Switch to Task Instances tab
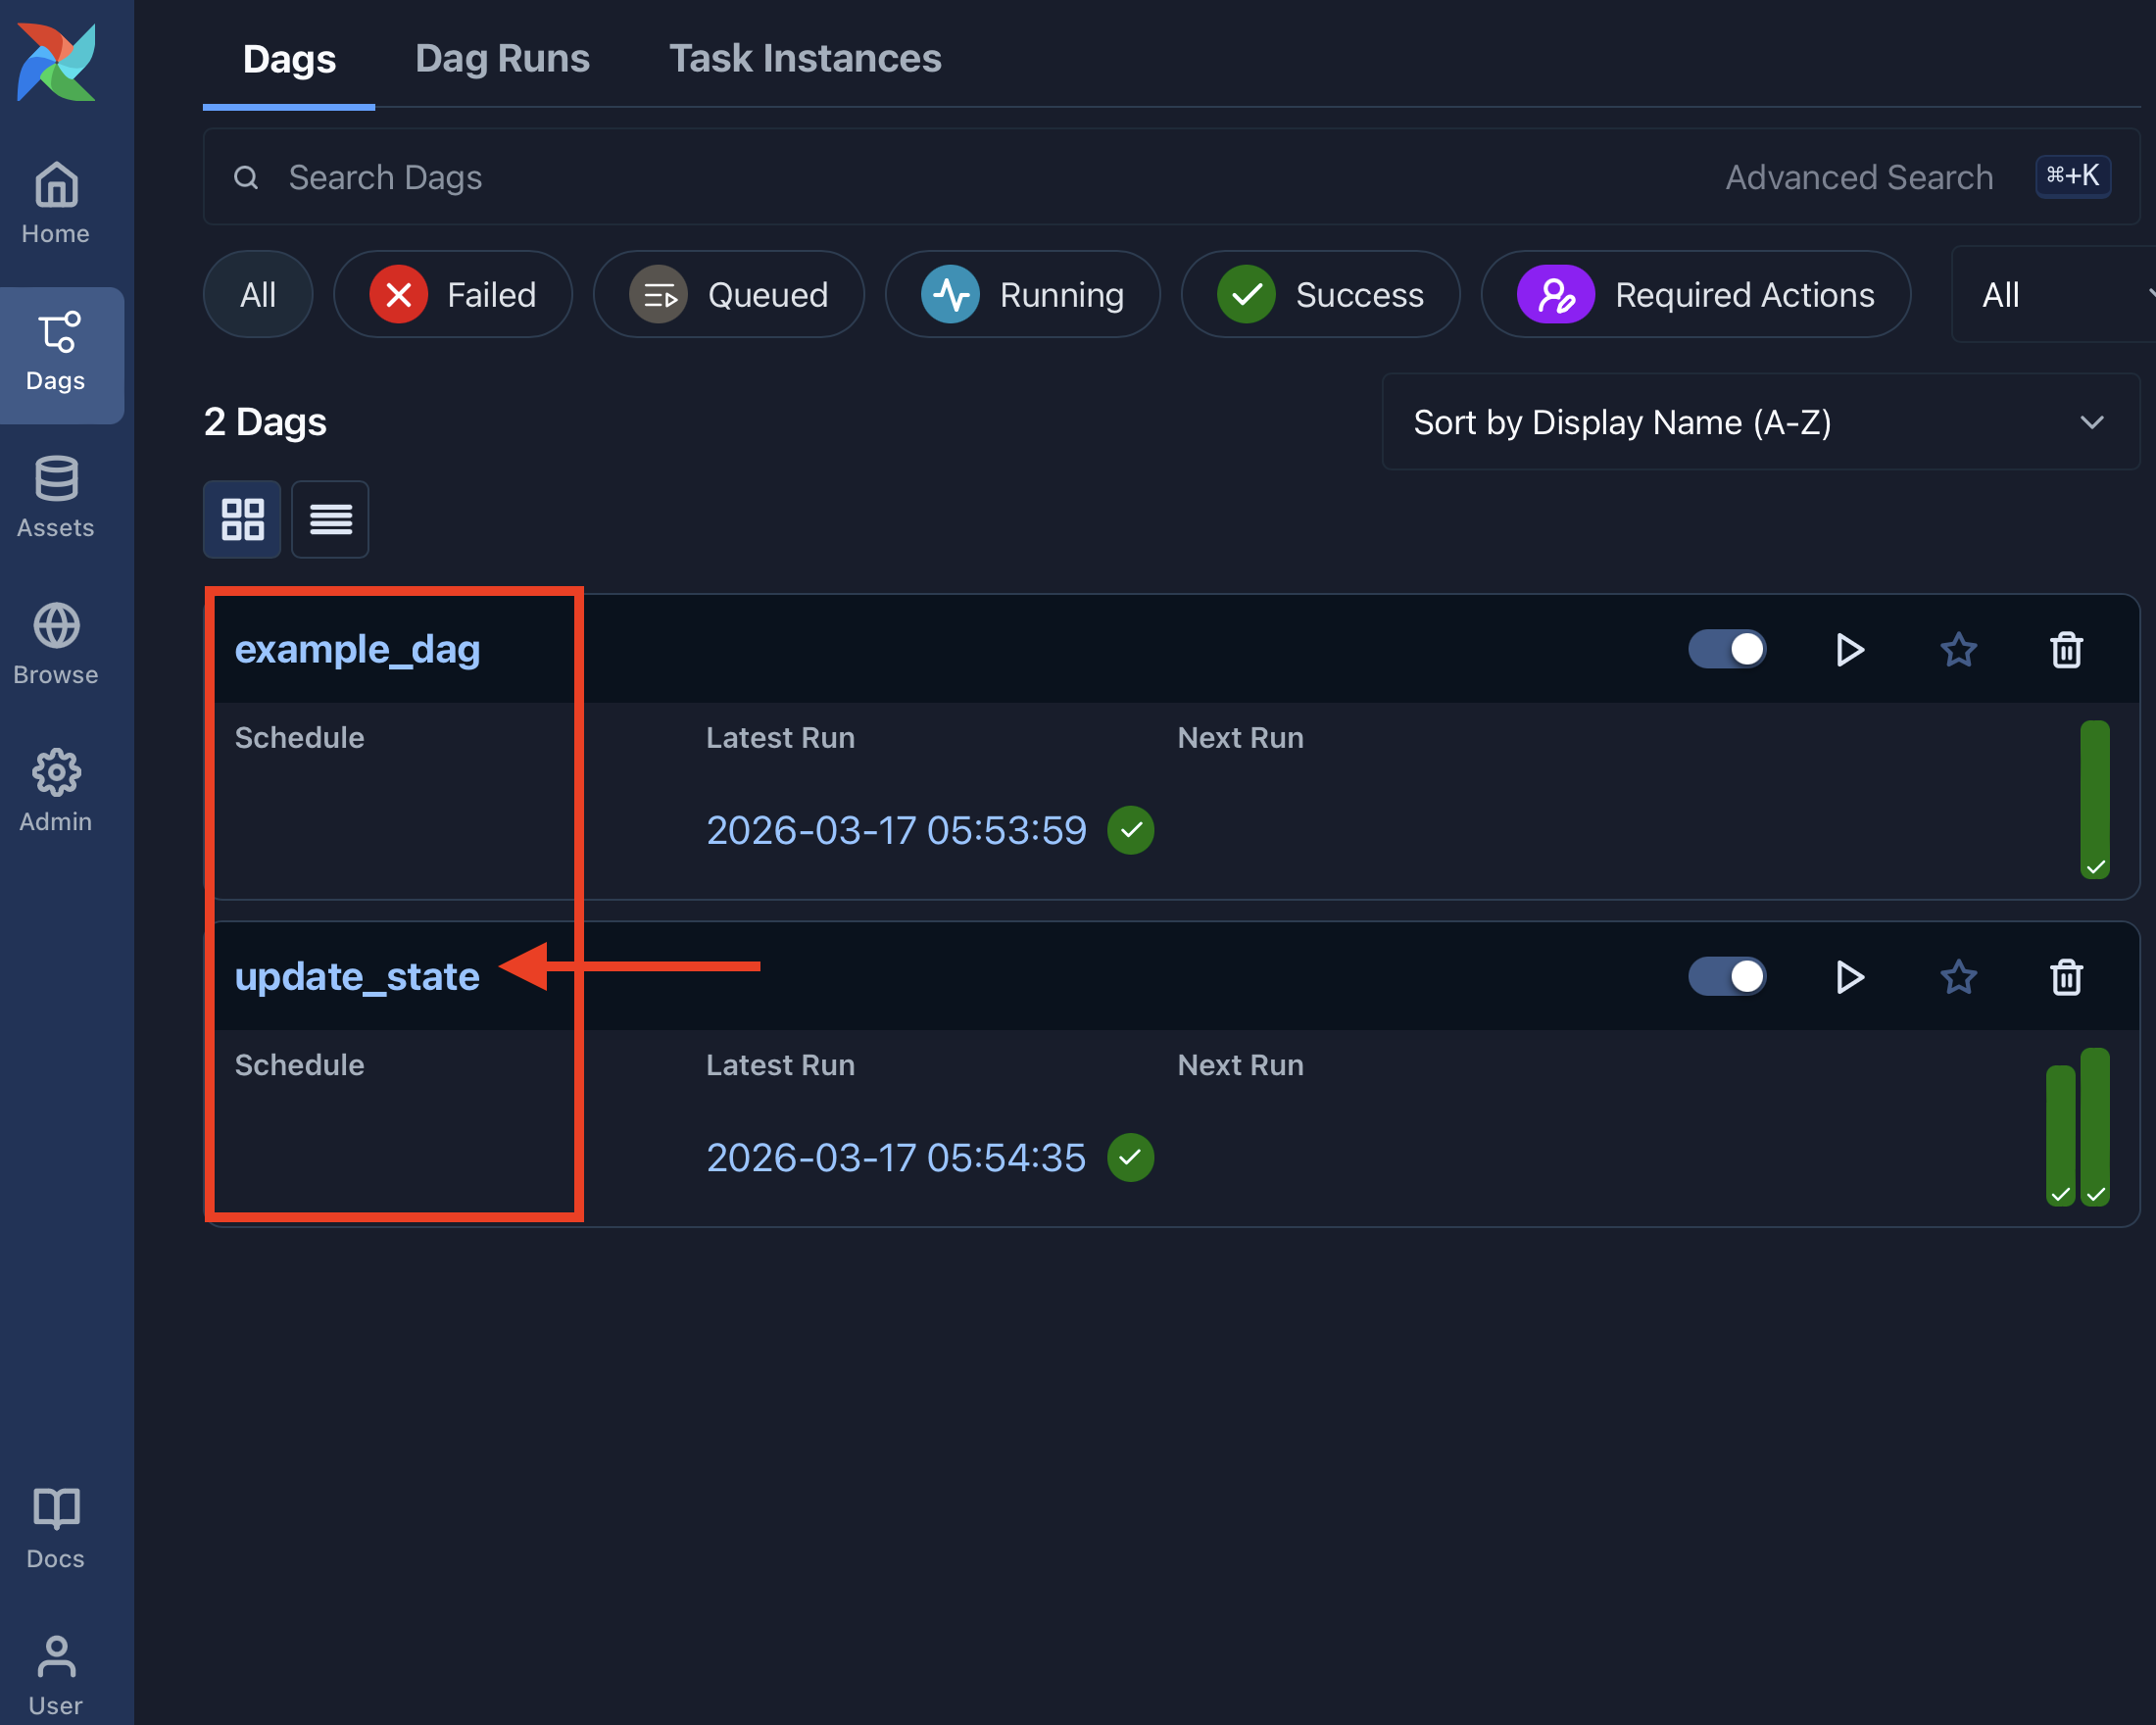2156x1725 pixels. [805, 58]
